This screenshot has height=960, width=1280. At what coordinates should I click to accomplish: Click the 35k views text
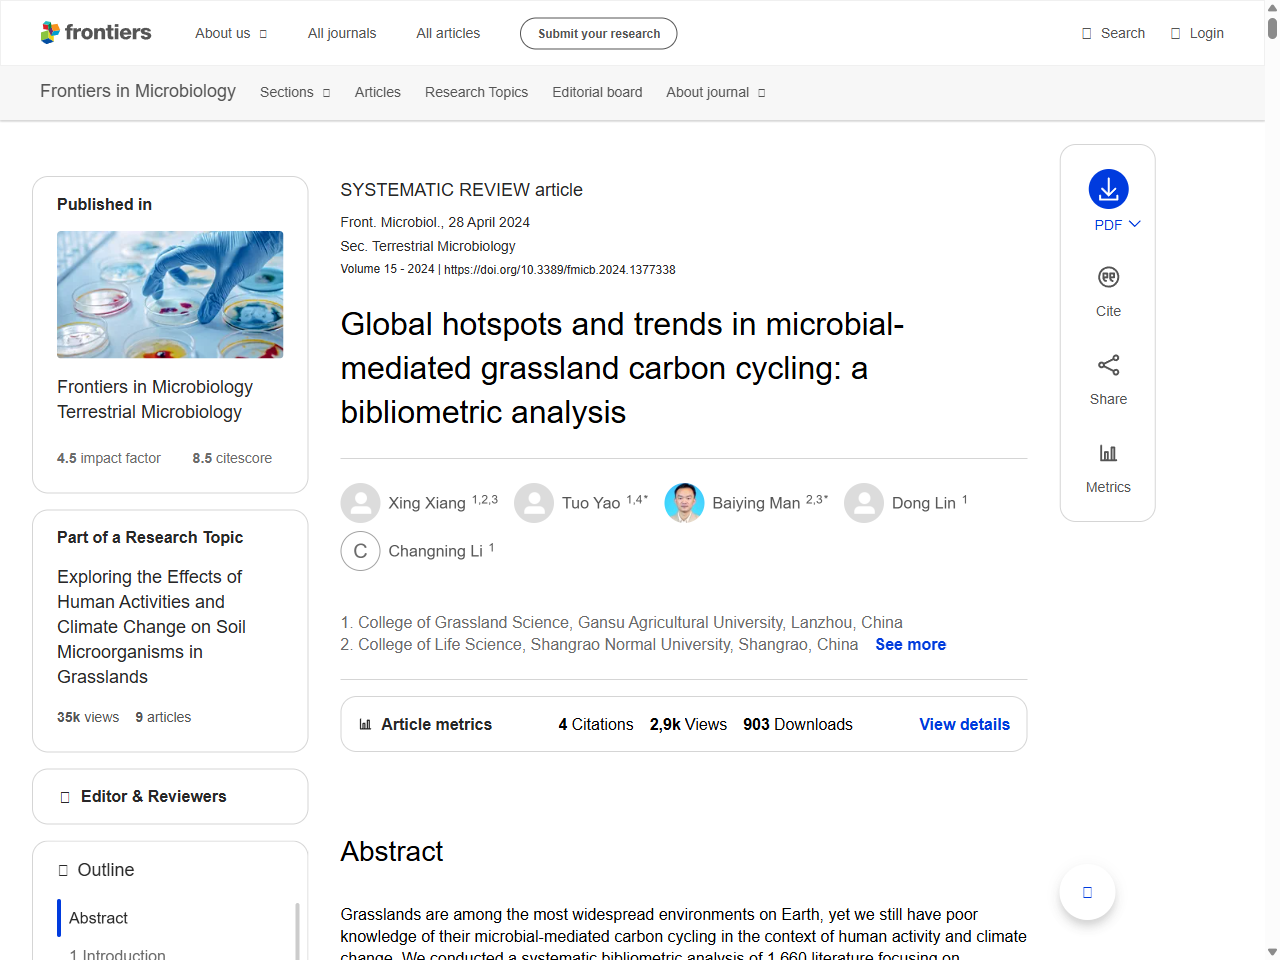pos(88,717)
